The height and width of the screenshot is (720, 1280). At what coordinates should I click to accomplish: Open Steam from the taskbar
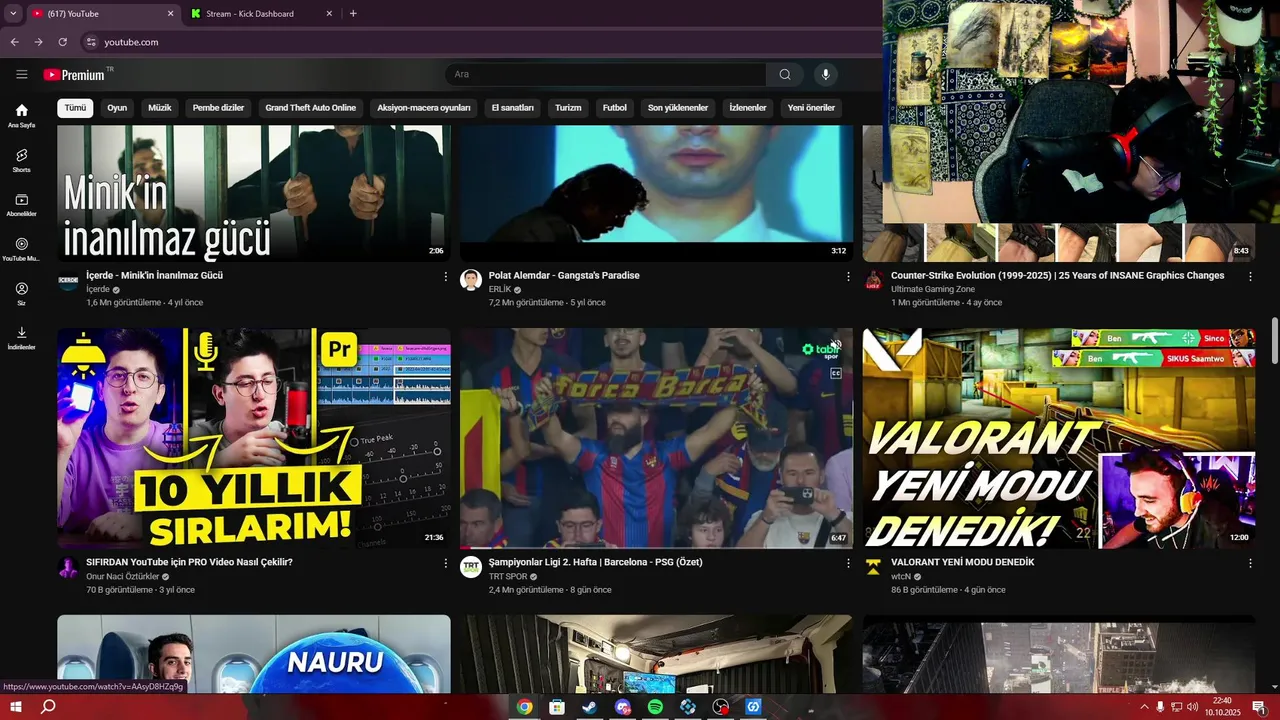(x=590, y=707)
